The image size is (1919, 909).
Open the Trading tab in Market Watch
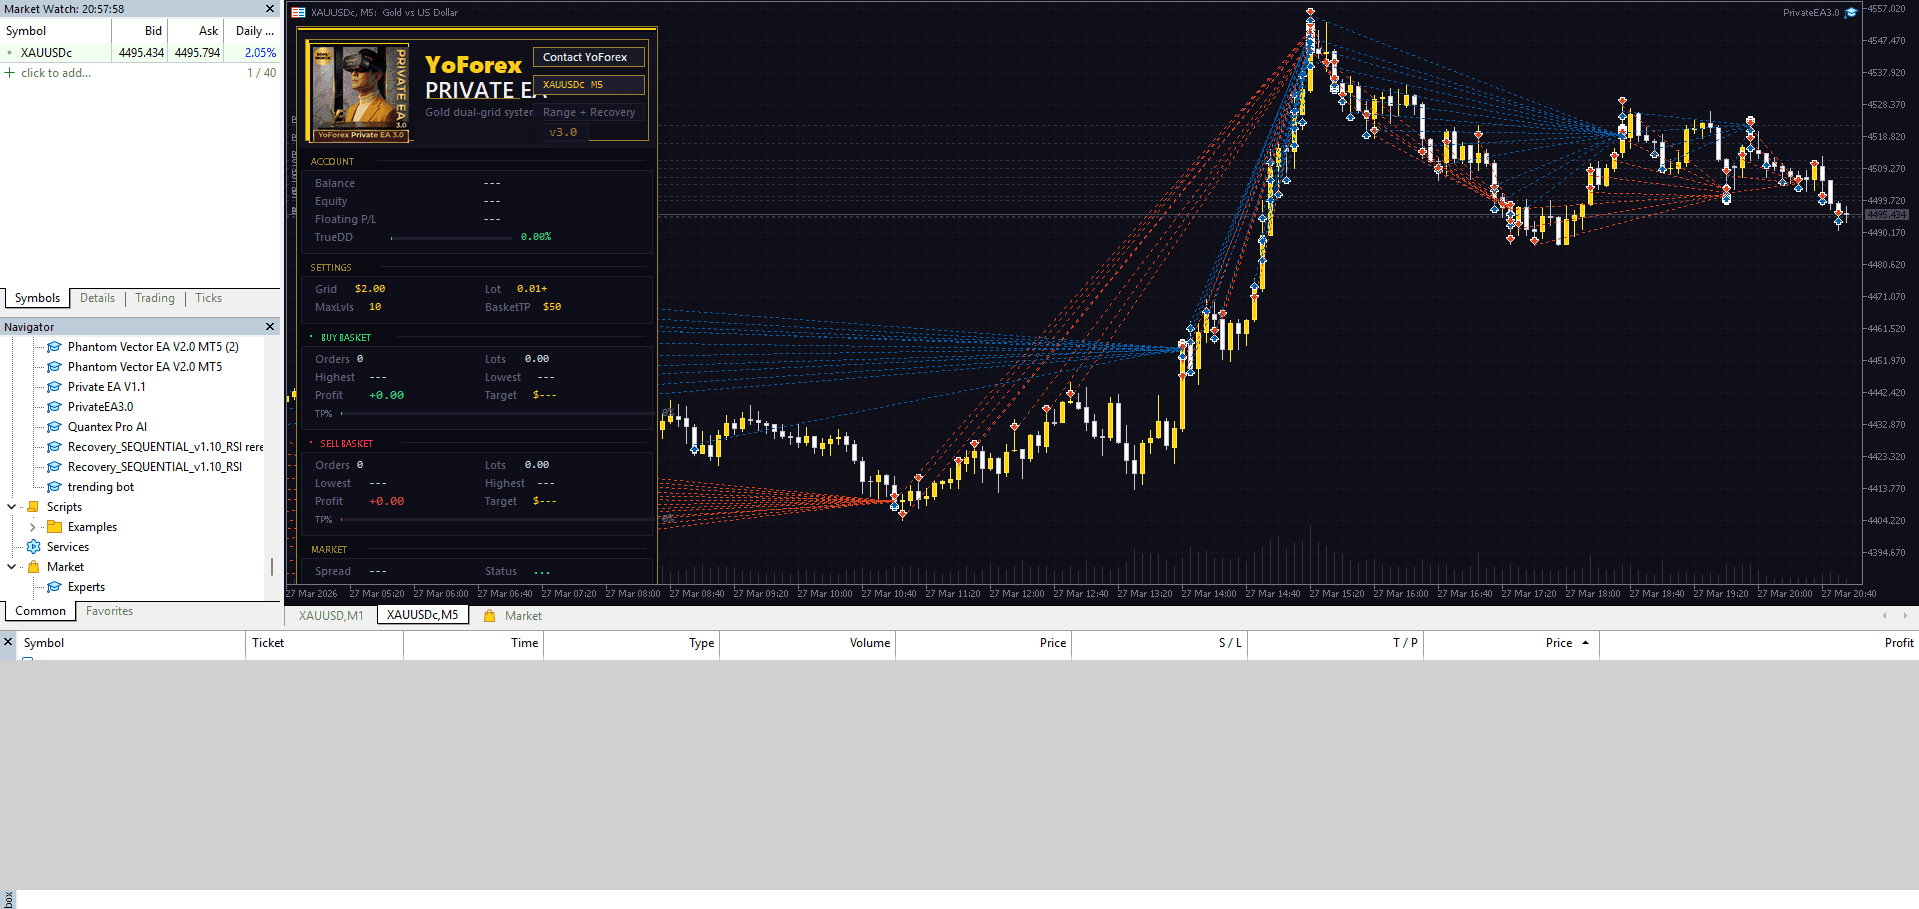tap(155, 298)
